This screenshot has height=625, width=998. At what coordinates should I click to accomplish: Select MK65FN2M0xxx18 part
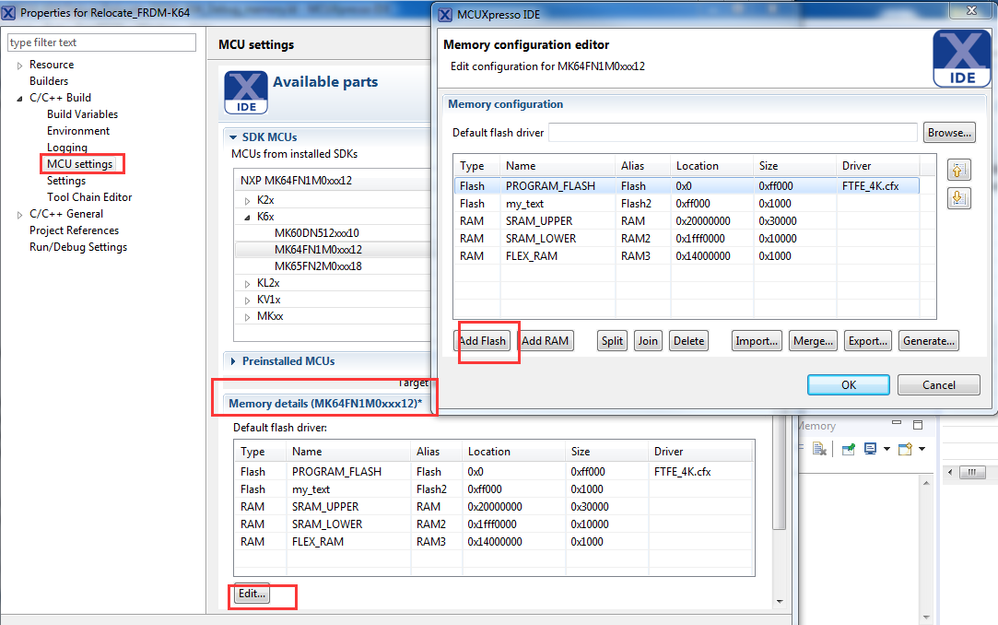pyautogui.click(x=318, y=266)
